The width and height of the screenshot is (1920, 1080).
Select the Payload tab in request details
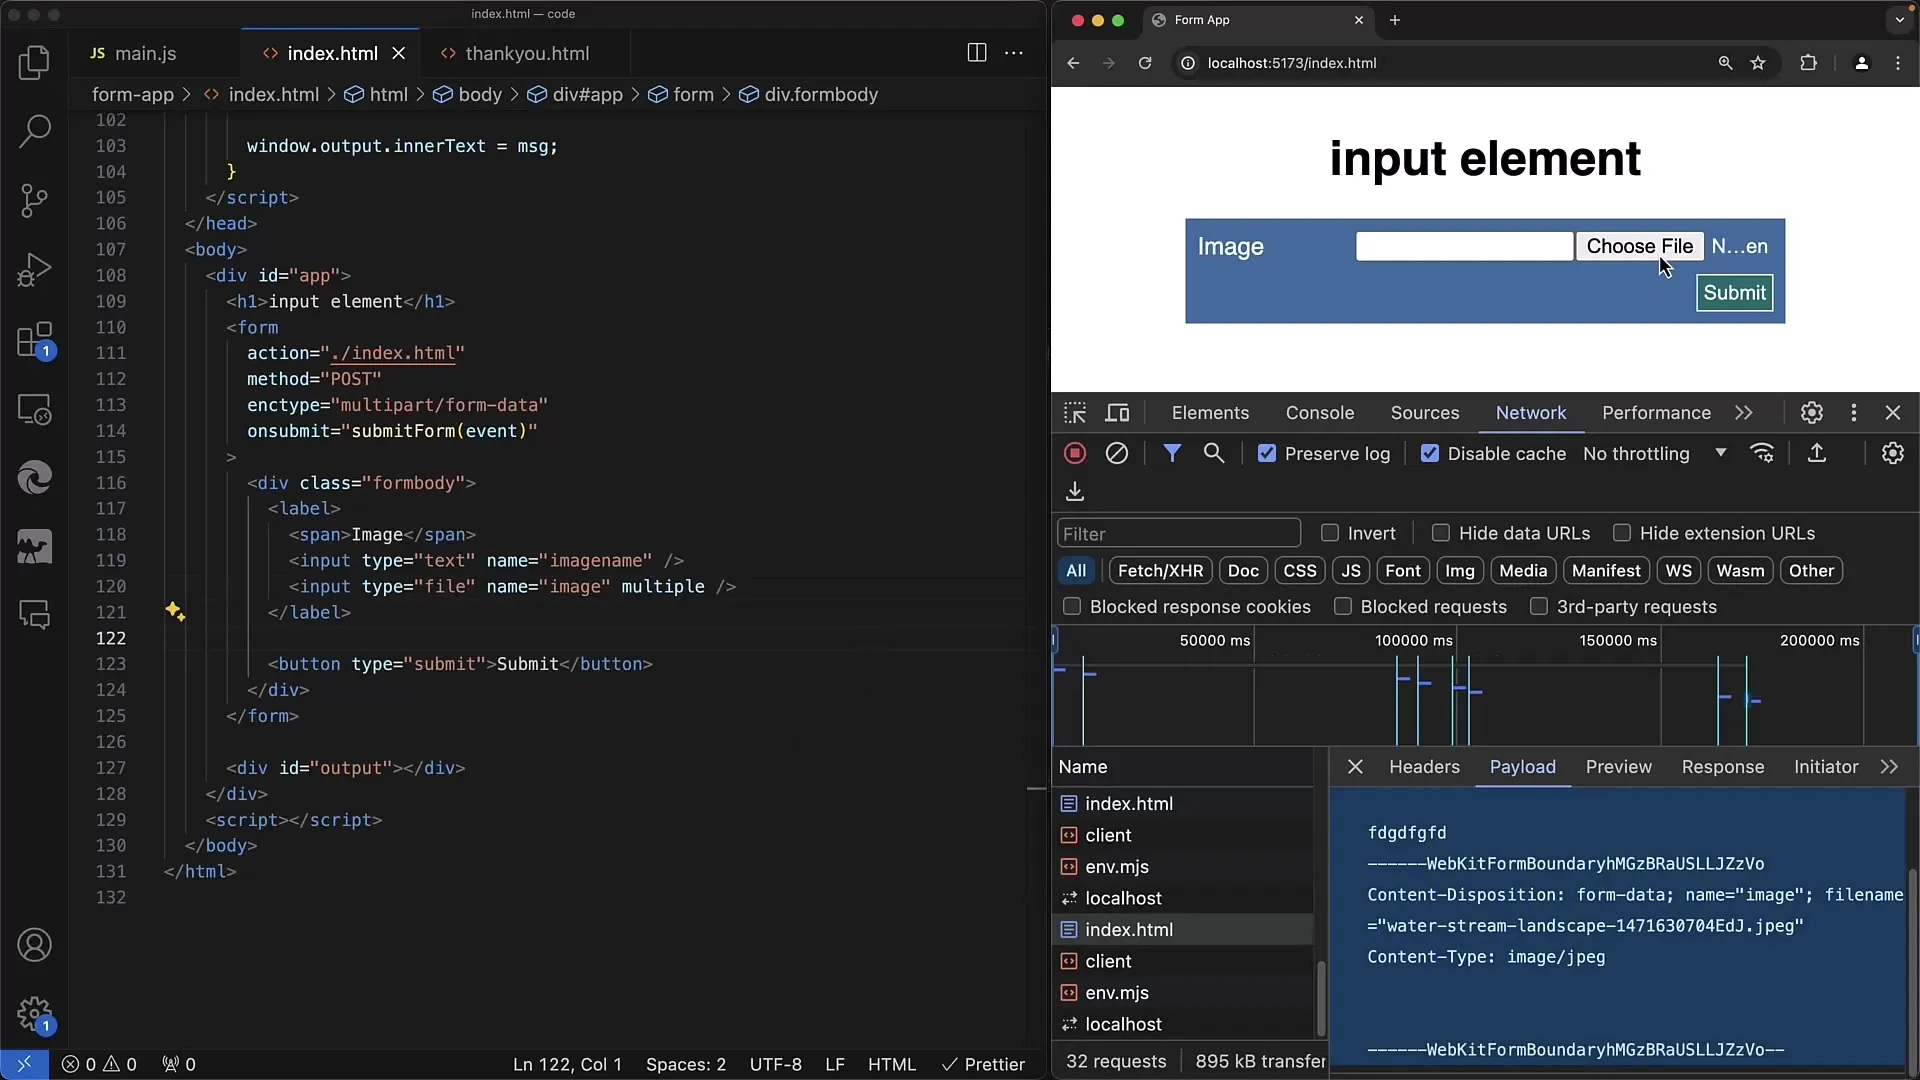tap(1523, 766)
